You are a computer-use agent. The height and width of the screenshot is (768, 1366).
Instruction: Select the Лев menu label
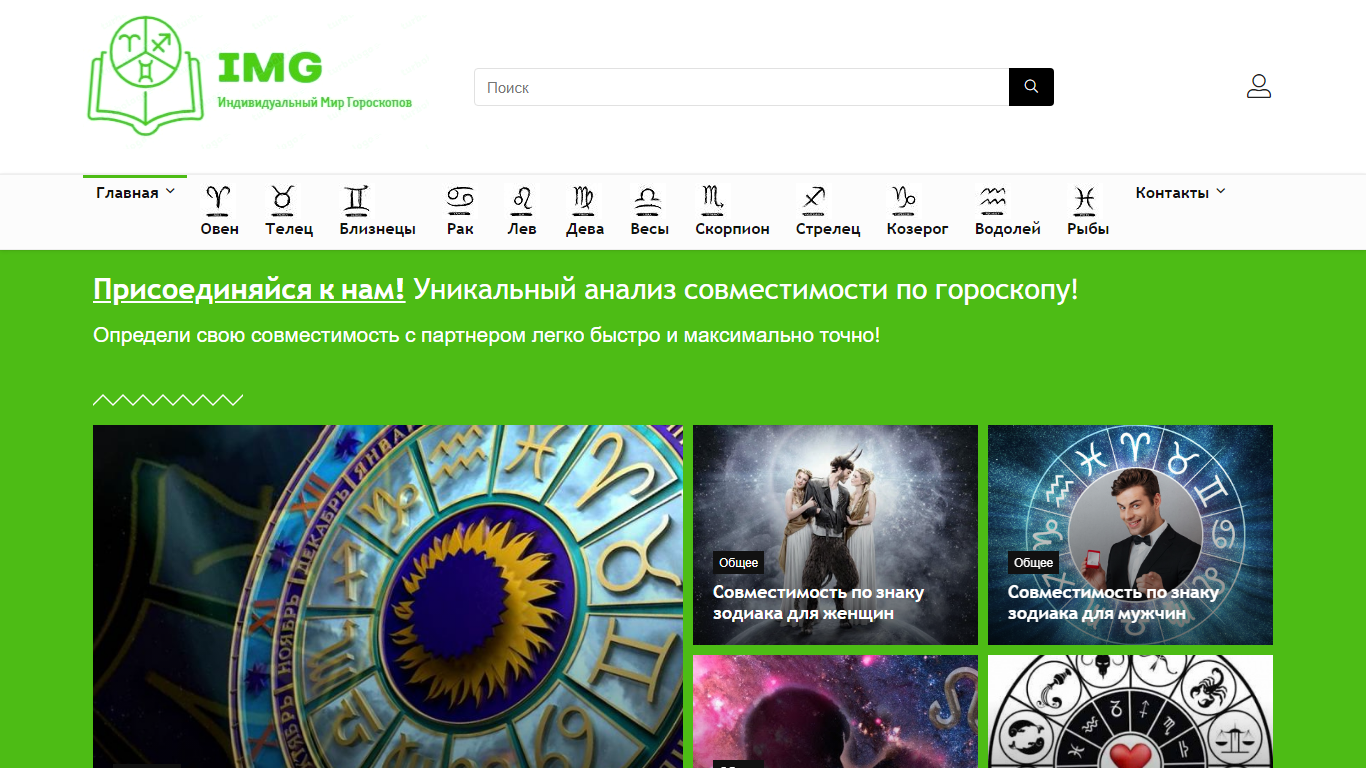tap(522, 229)
